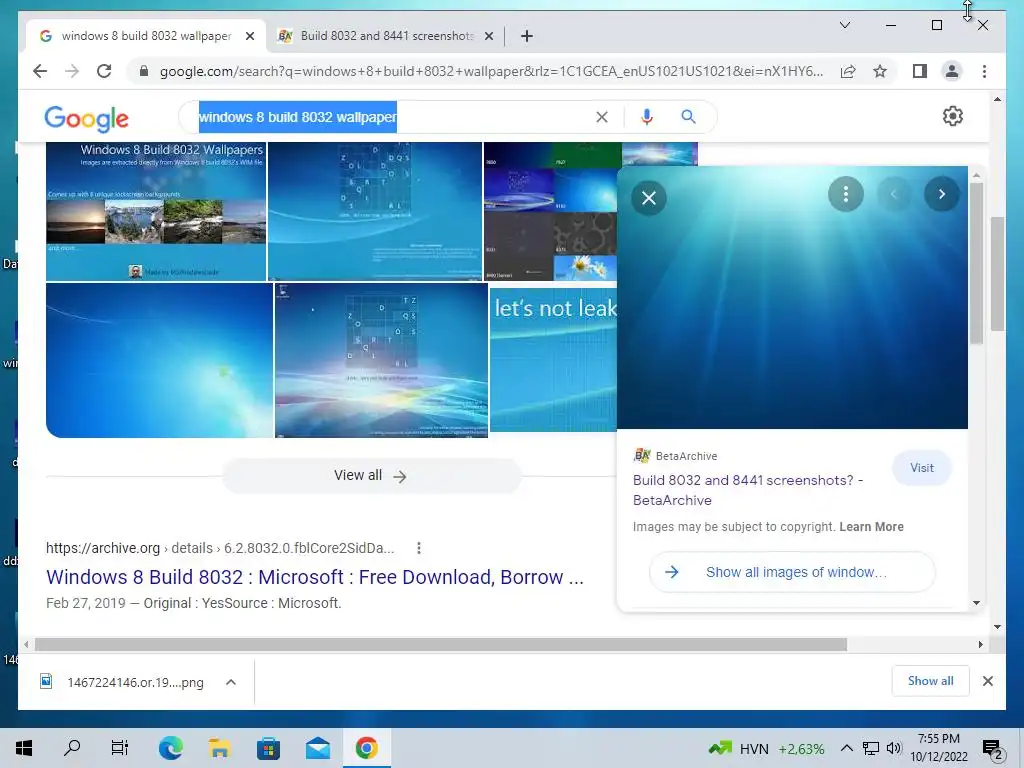Open the HVN stock widget
Screen dimensions: 1024x768
pyautogui.click(x=767, y=748)
